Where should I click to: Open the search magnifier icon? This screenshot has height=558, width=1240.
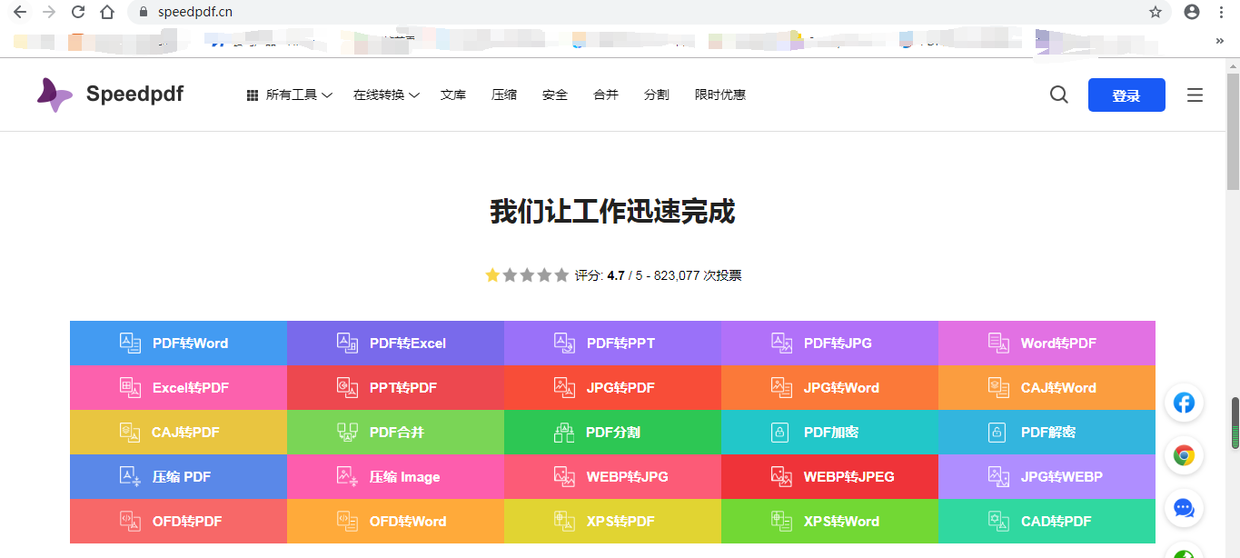1059,95
